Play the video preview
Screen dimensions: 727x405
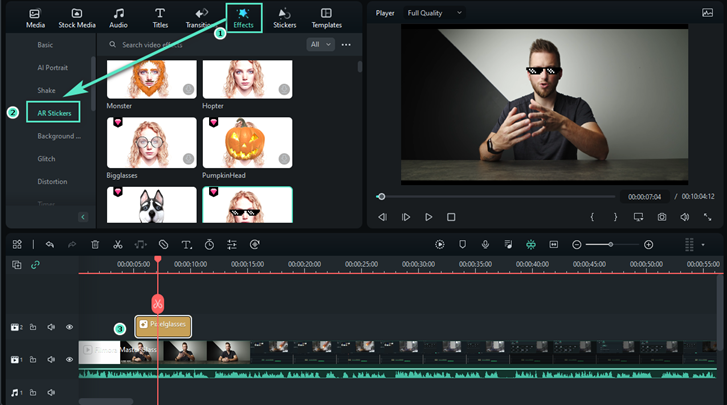tap(428, 217)
